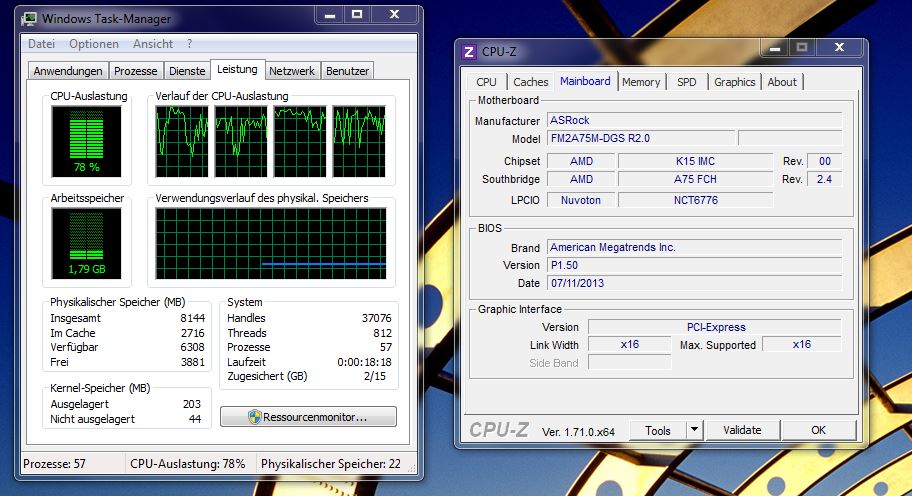912x496 pixels.
Task: Open the Optionen menu in Task Manager
Action: point(94,44)
